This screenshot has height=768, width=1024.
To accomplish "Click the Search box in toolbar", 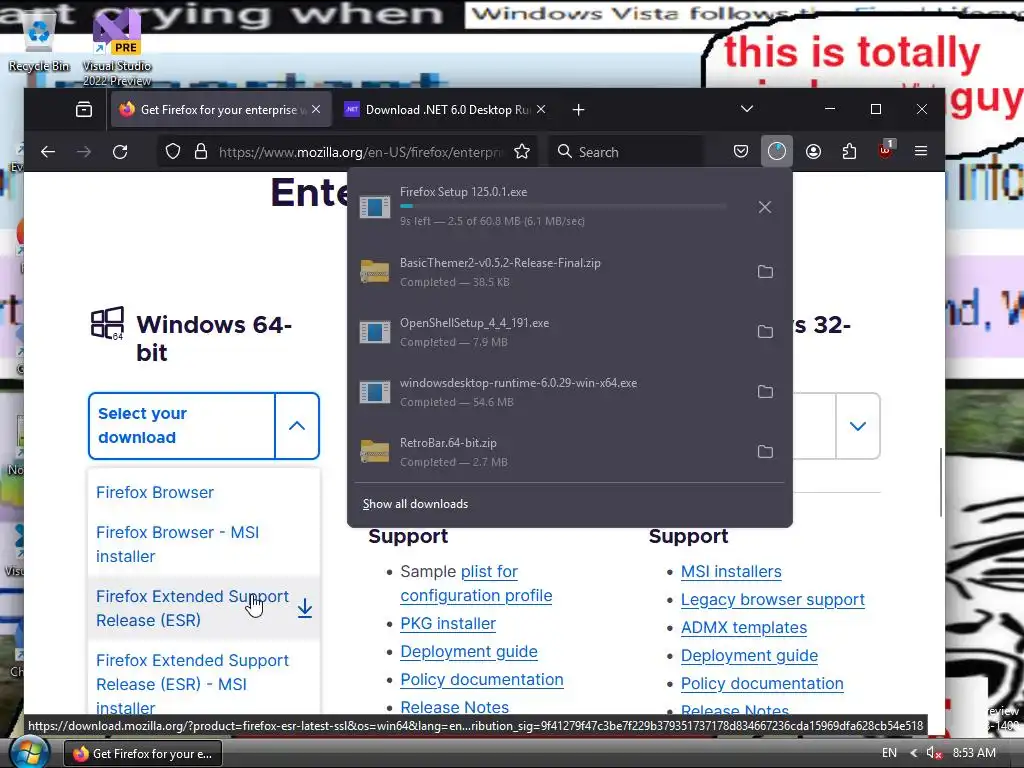I will 626,152.
